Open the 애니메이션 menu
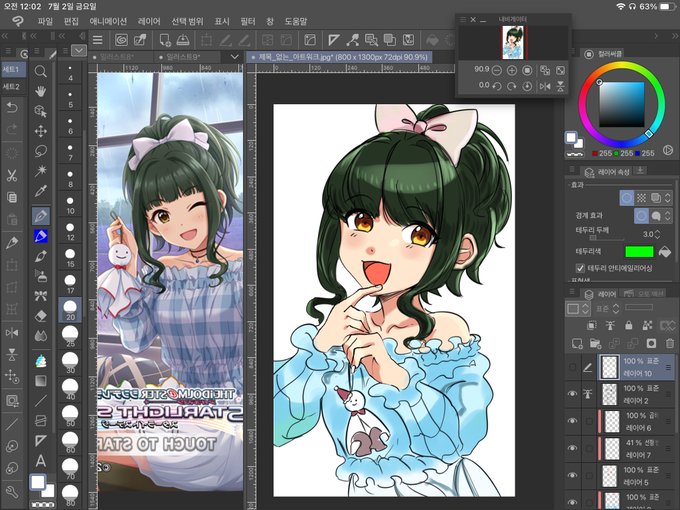680x510 pixels. (x=108, y=21)
